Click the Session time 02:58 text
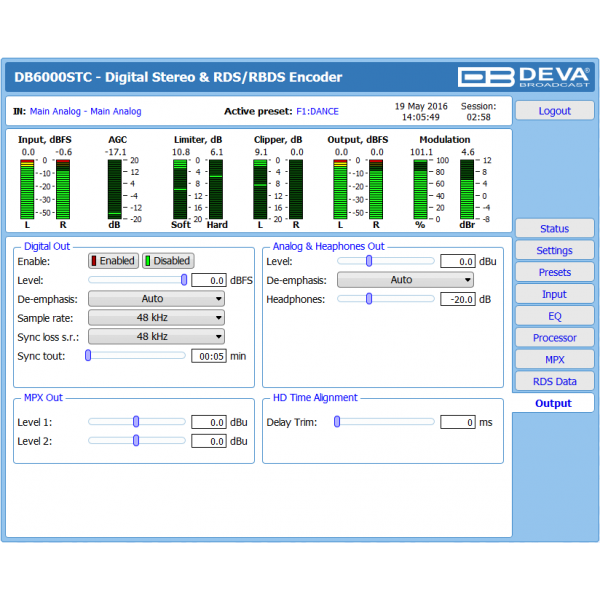This screenshot has width=600, height=600. click(478, 117)
